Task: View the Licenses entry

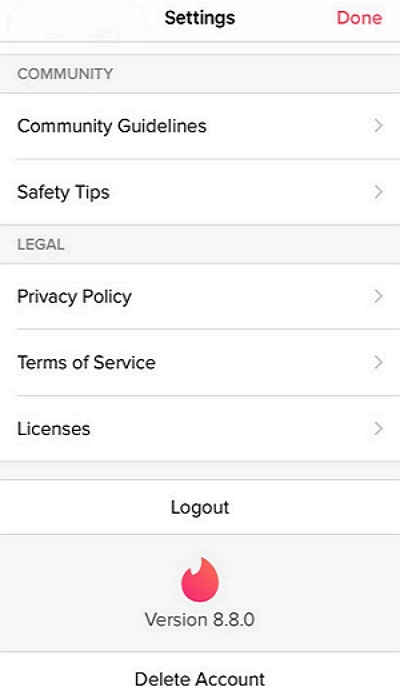Action: 200,429
